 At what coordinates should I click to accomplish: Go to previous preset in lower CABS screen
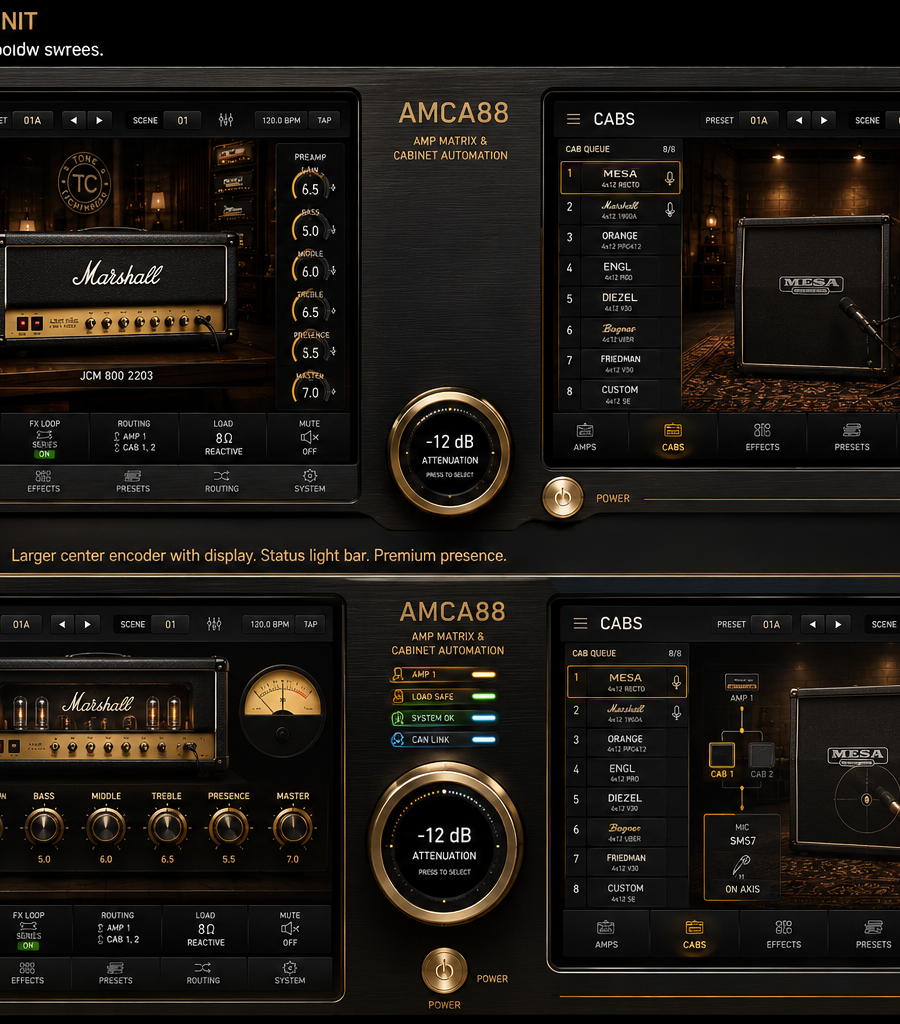click(812, 624)
